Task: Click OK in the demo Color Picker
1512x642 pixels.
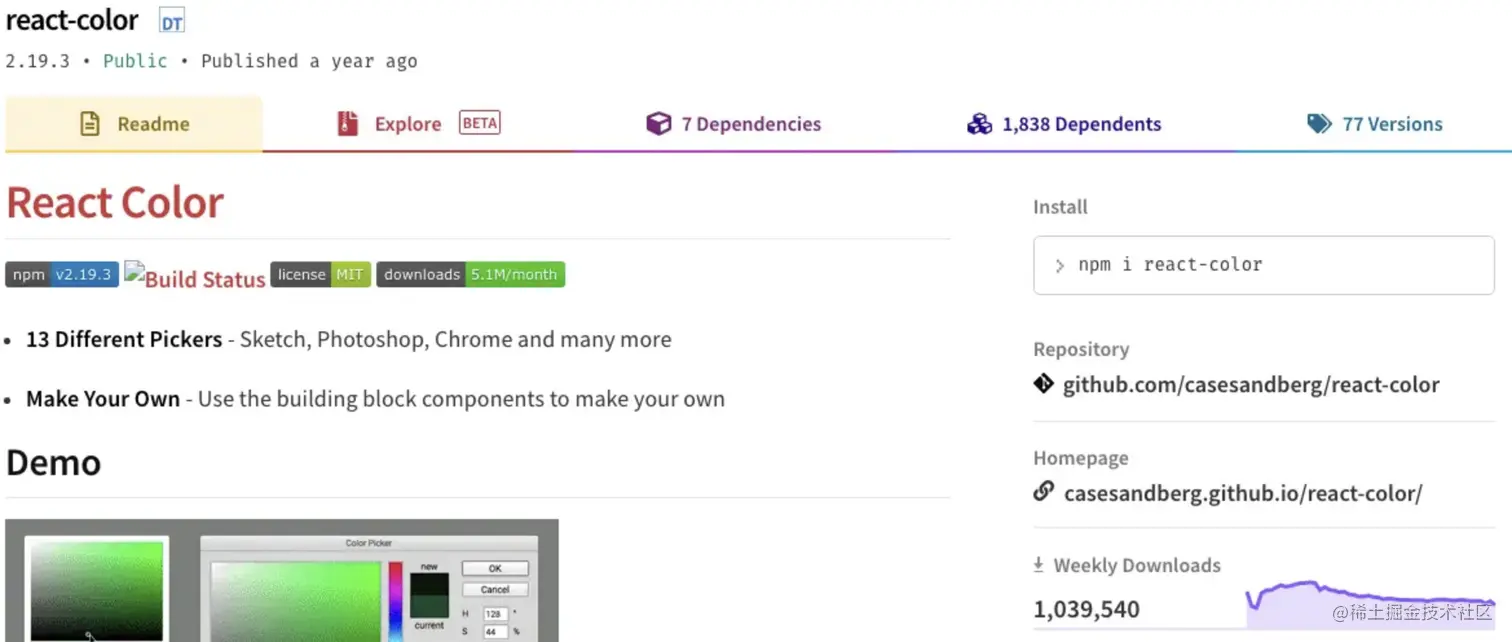Action: [x=495, y=568]
